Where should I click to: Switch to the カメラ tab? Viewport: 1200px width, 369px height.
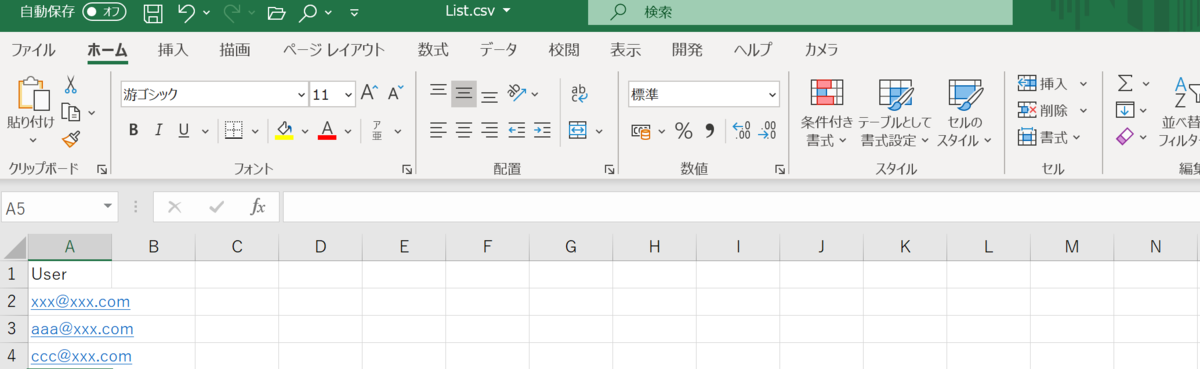pyautogui.click(x=821, y=50)
